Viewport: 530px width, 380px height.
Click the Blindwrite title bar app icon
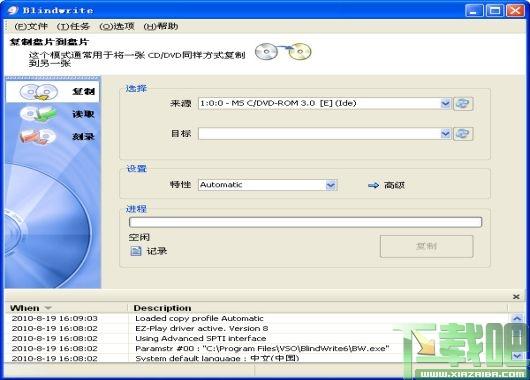point(13,10)
